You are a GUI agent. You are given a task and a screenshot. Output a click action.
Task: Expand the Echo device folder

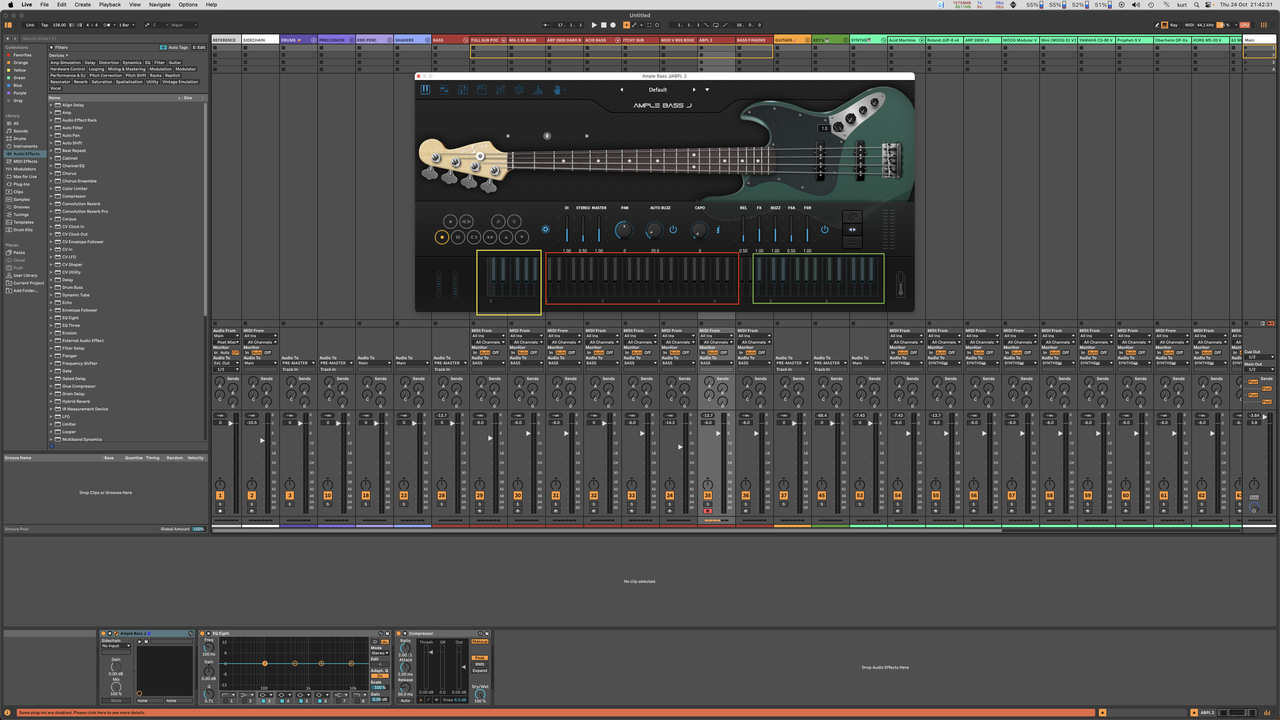pyautogui.click(x=52, y=303)
